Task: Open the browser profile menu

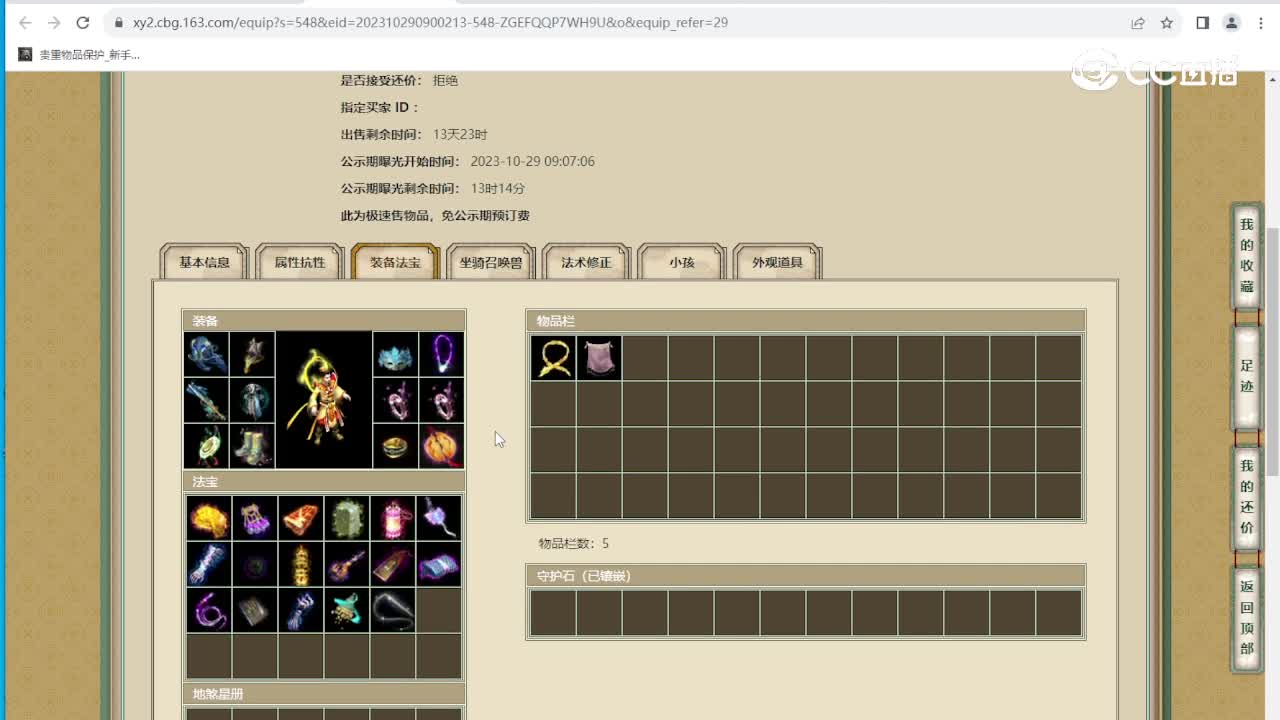Action: (x=1232, y=22)
